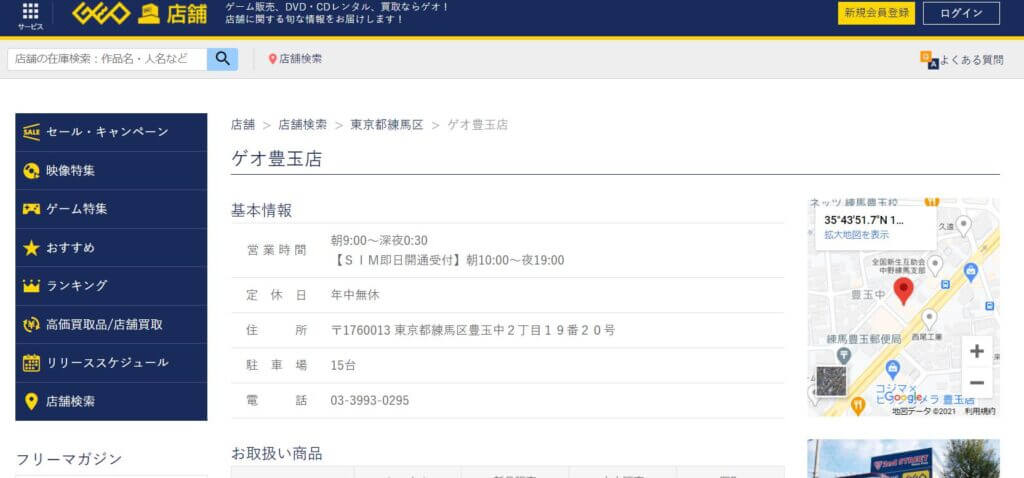Click the Google logo on map
This screenshot has width=1024, height=478.
[904, 398]
